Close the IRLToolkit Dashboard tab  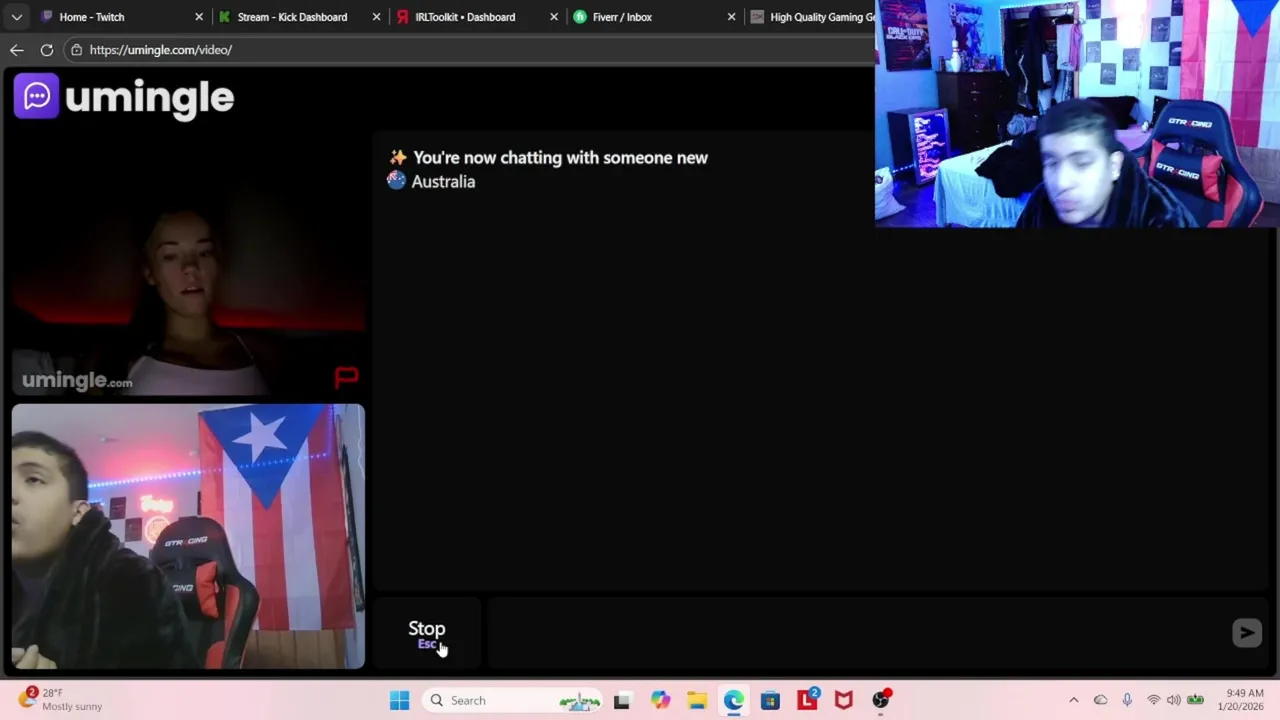coord(553,17)
